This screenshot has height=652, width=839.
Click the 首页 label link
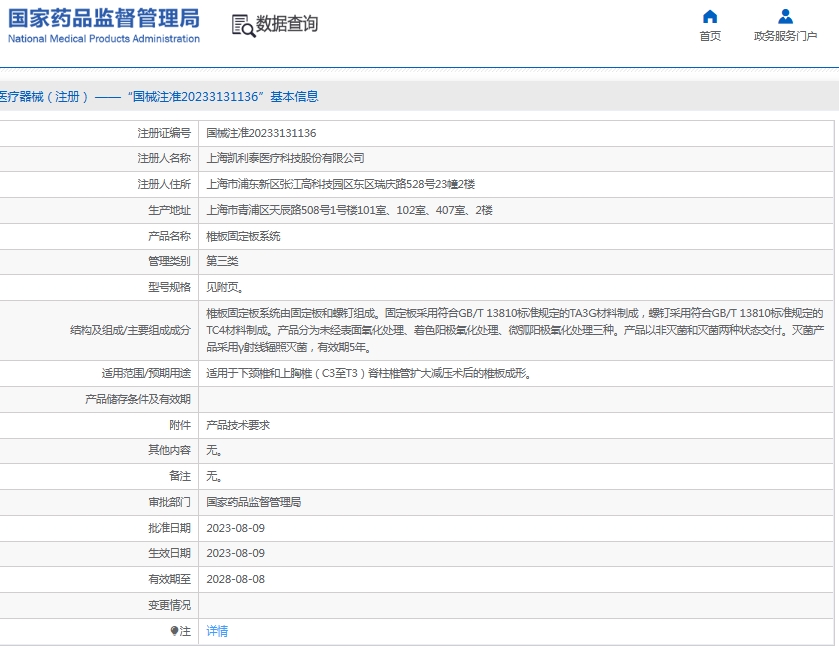point(710,36)
